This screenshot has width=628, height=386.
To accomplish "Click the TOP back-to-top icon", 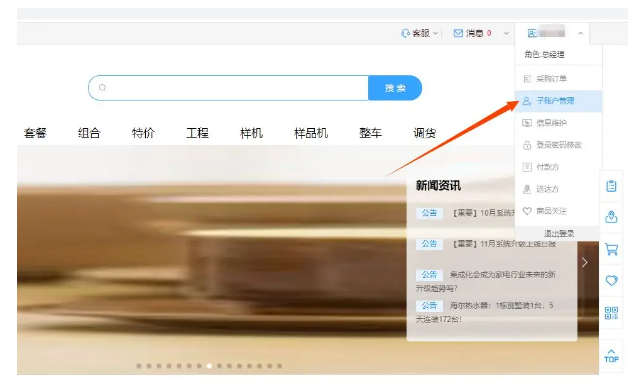I will (611, 356).
